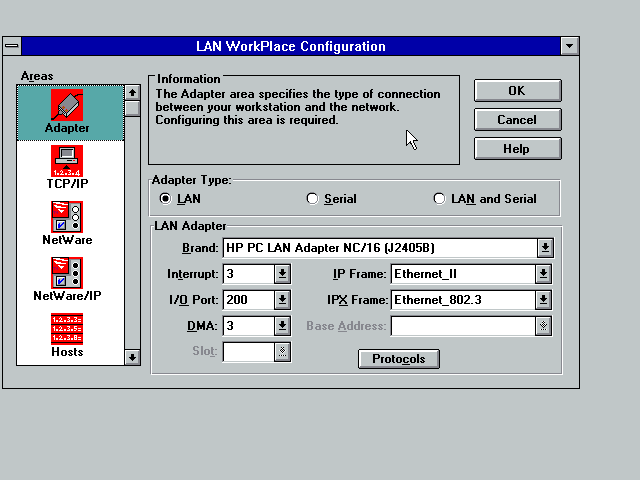Click the disabled Slot dropdown arrow
The width and height of the screenshot is (640, 480).
tap(282, 351)
